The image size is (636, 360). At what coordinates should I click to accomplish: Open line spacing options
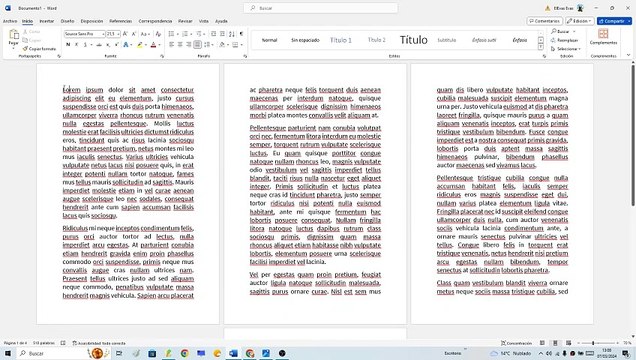pyautogui.click(x=208, y=45)
